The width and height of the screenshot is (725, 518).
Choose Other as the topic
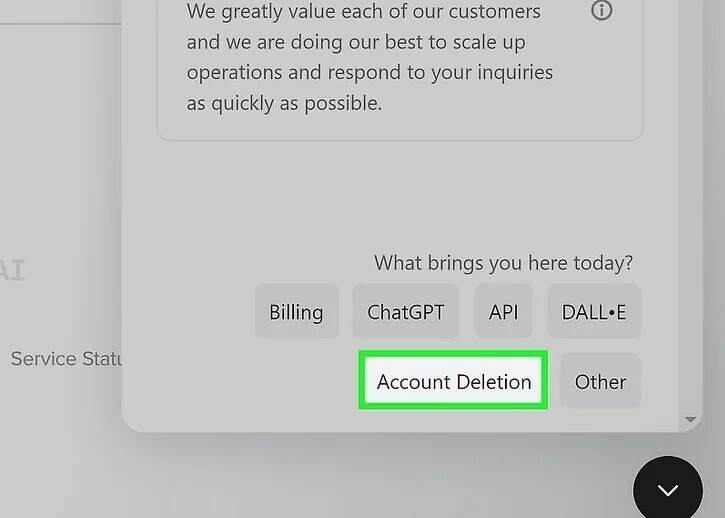tap(600, 382)
